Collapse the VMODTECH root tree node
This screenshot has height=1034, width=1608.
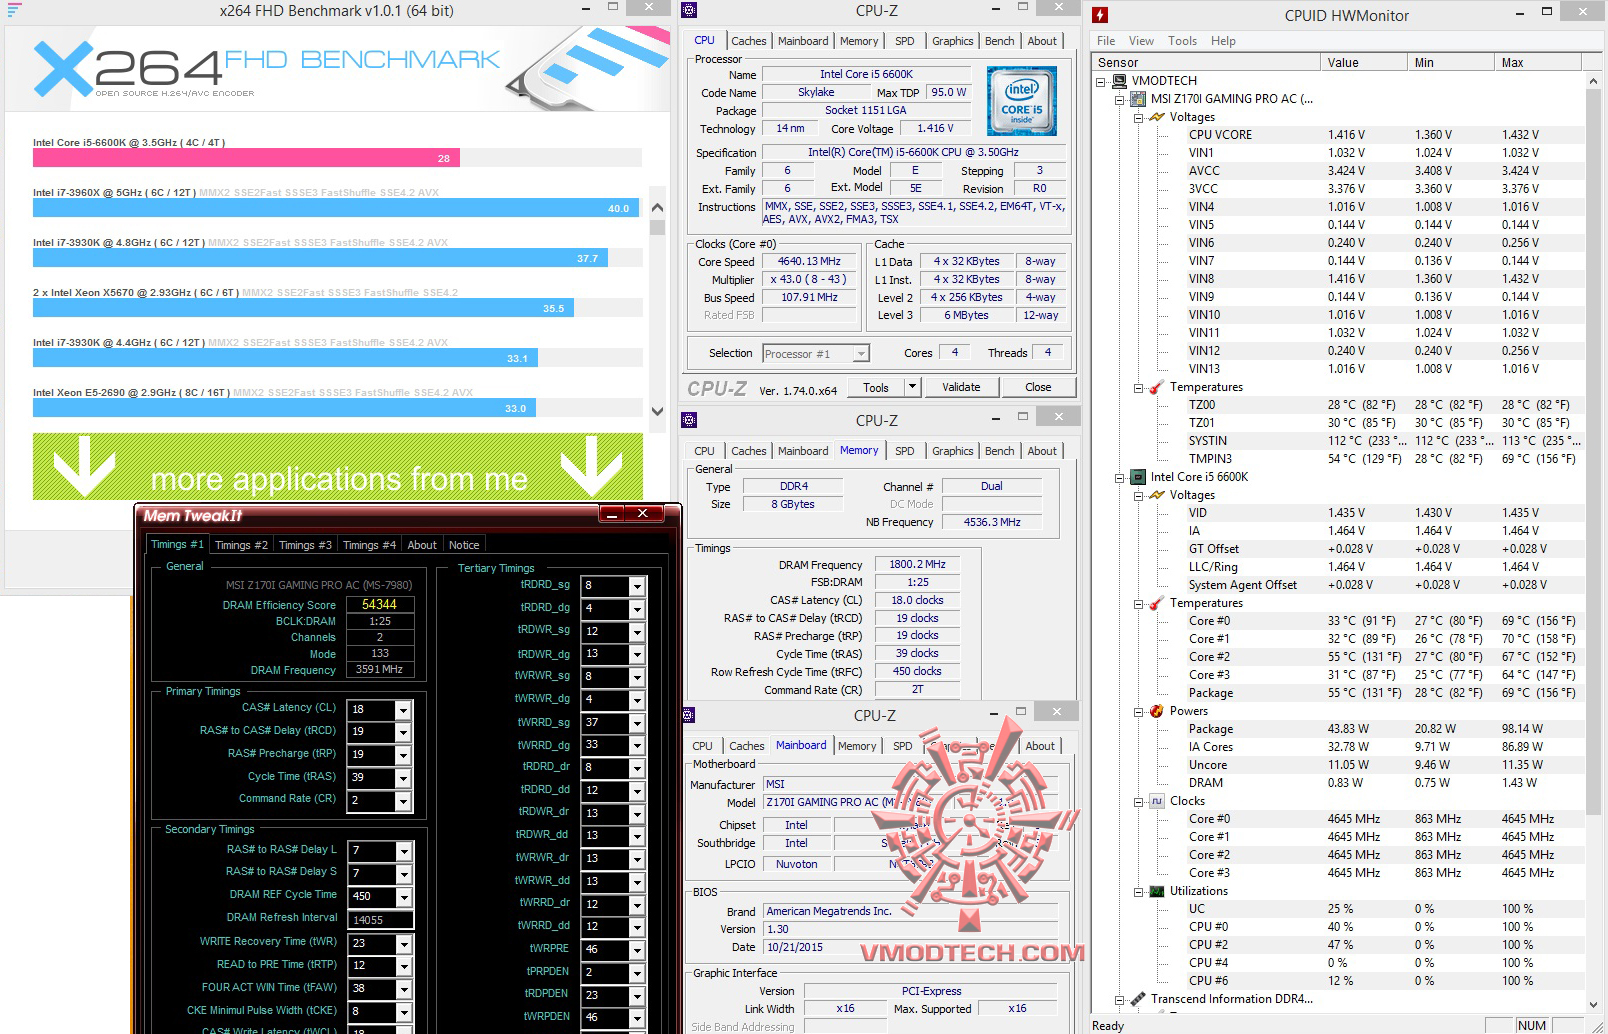pyautogui.click(x=1101, y=81)
